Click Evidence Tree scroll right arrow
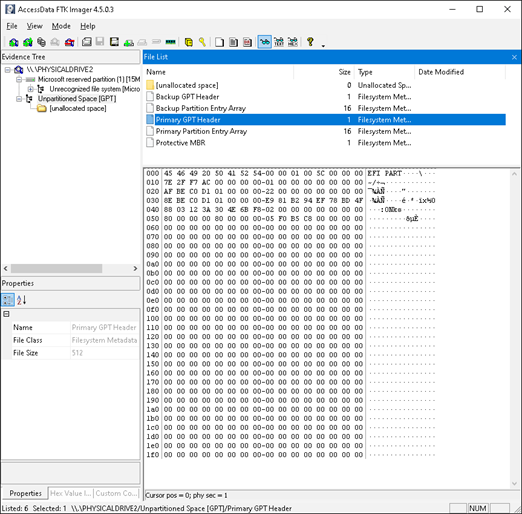This screenshot has height=514, width=522. (135, 268)
